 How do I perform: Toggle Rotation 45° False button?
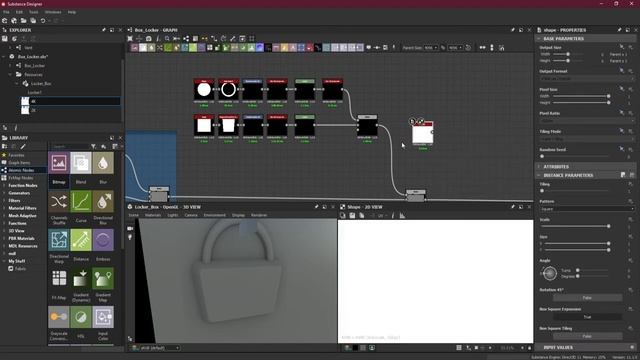pos(587,298)
